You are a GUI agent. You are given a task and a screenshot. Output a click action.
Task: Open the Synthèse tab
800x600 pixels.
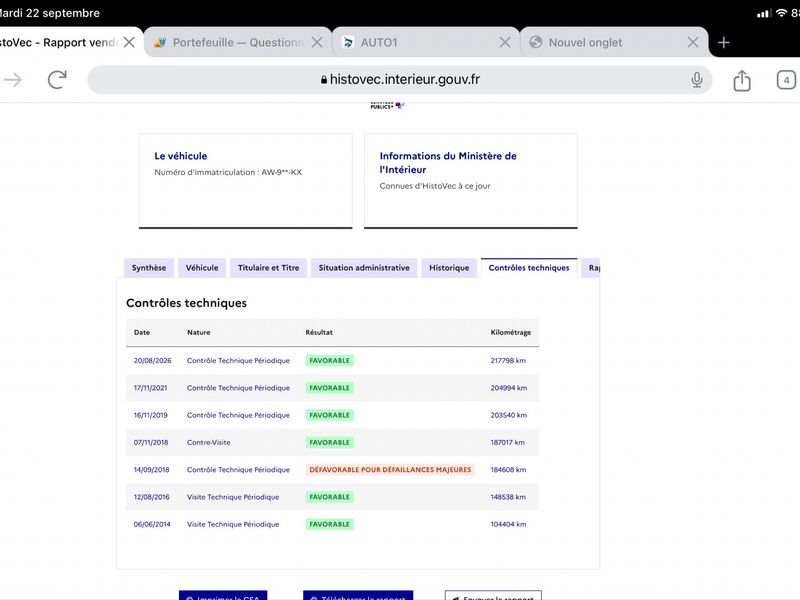(x=149, y=268)
